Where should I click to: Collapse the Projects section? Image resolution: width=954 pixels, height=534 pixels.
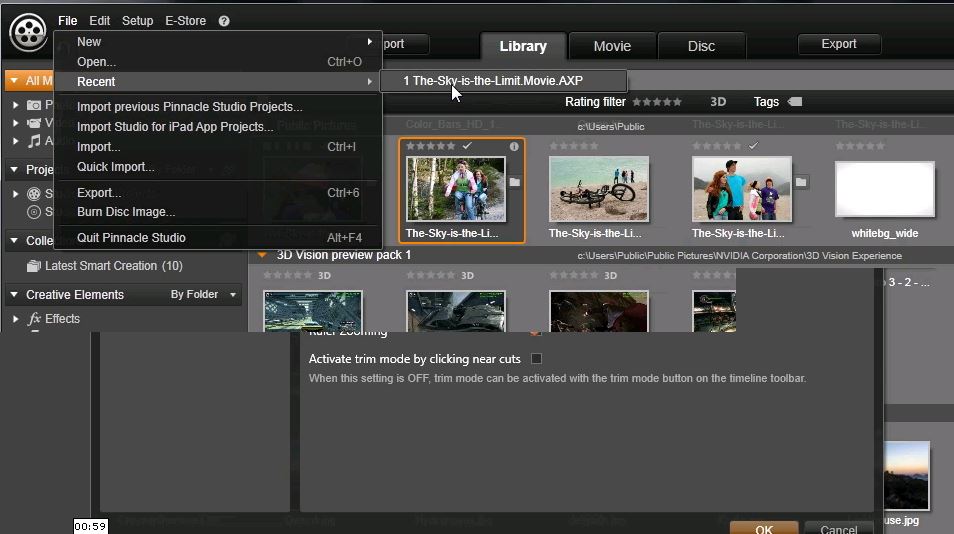[14, 169]
